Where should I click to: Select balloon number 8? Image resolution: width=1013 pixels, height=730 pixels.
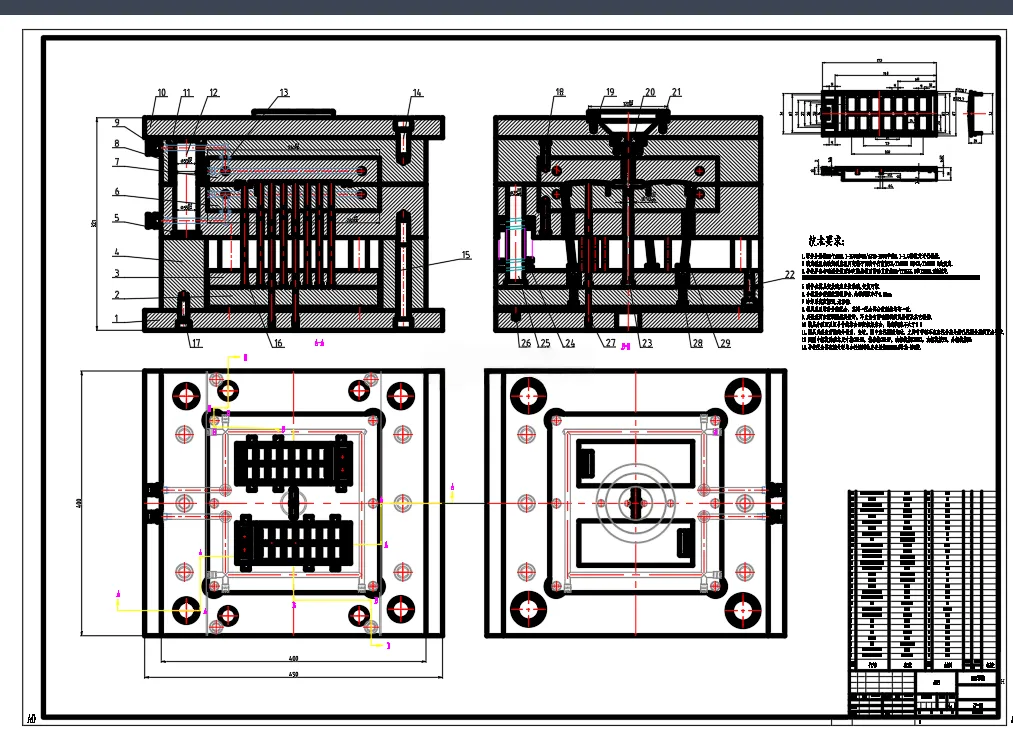click(116, 143)
